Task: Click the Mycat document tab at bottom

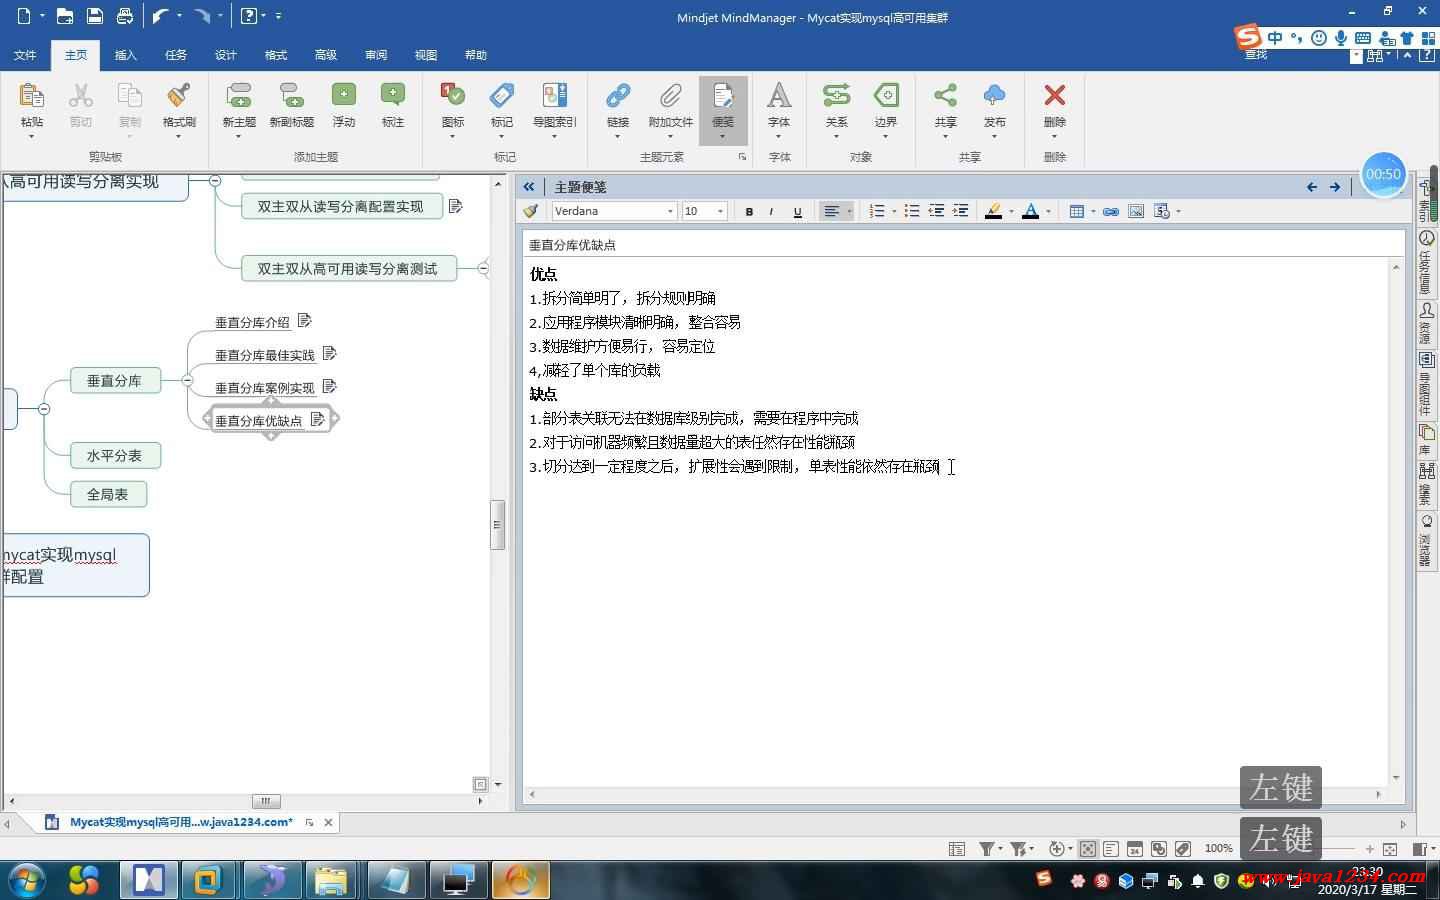Action: coord(181,822)
